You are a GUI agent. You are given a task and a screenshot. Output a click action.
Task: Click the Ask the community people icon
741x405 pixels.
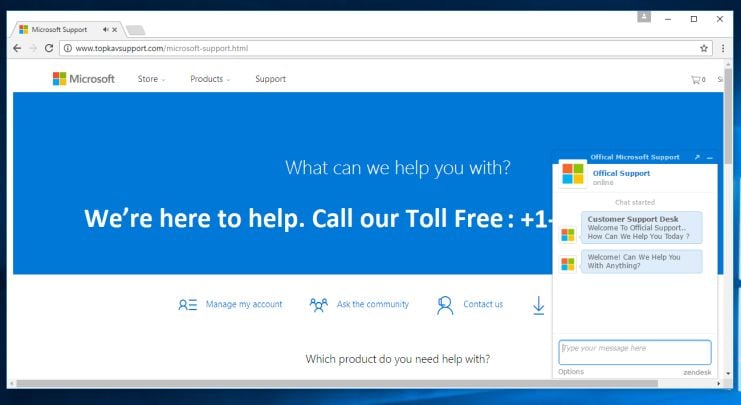coord(319,305)
